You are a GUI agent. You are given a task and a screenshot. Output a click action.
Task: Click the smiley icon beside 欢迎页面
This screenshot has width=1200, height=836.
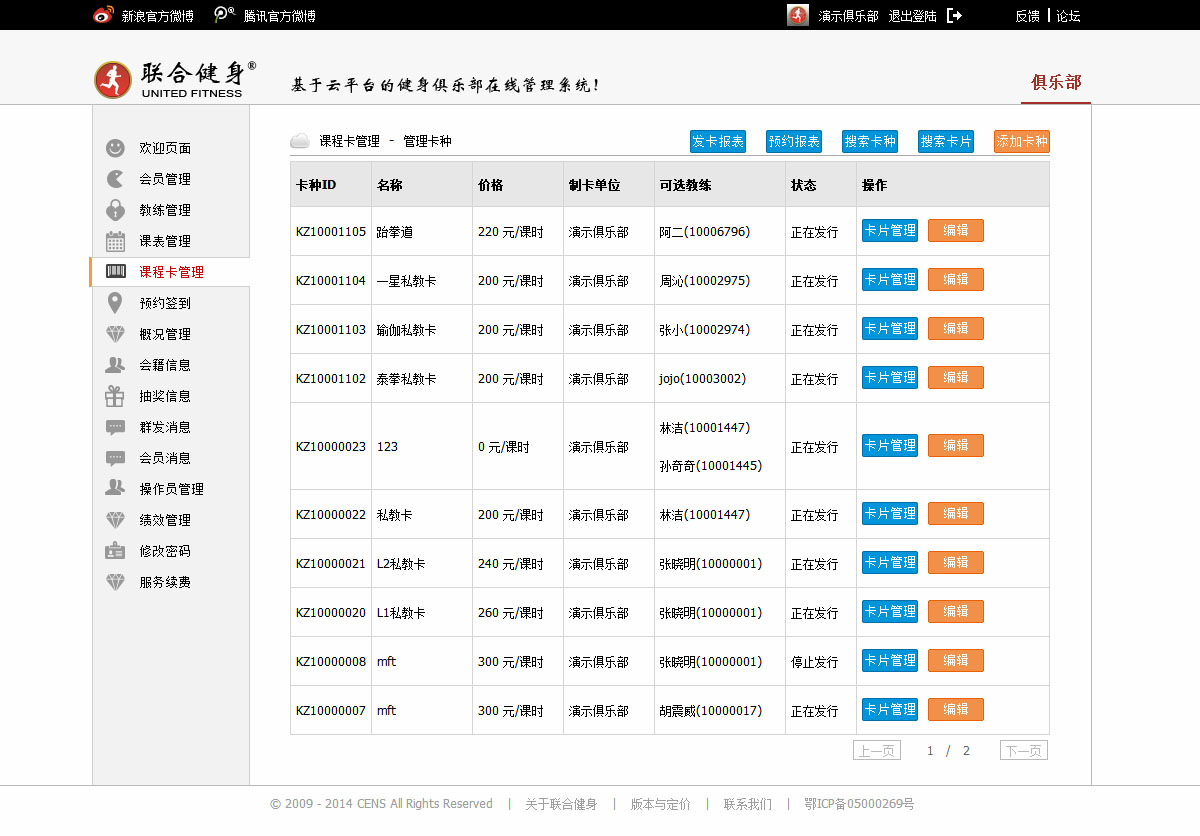116,148
